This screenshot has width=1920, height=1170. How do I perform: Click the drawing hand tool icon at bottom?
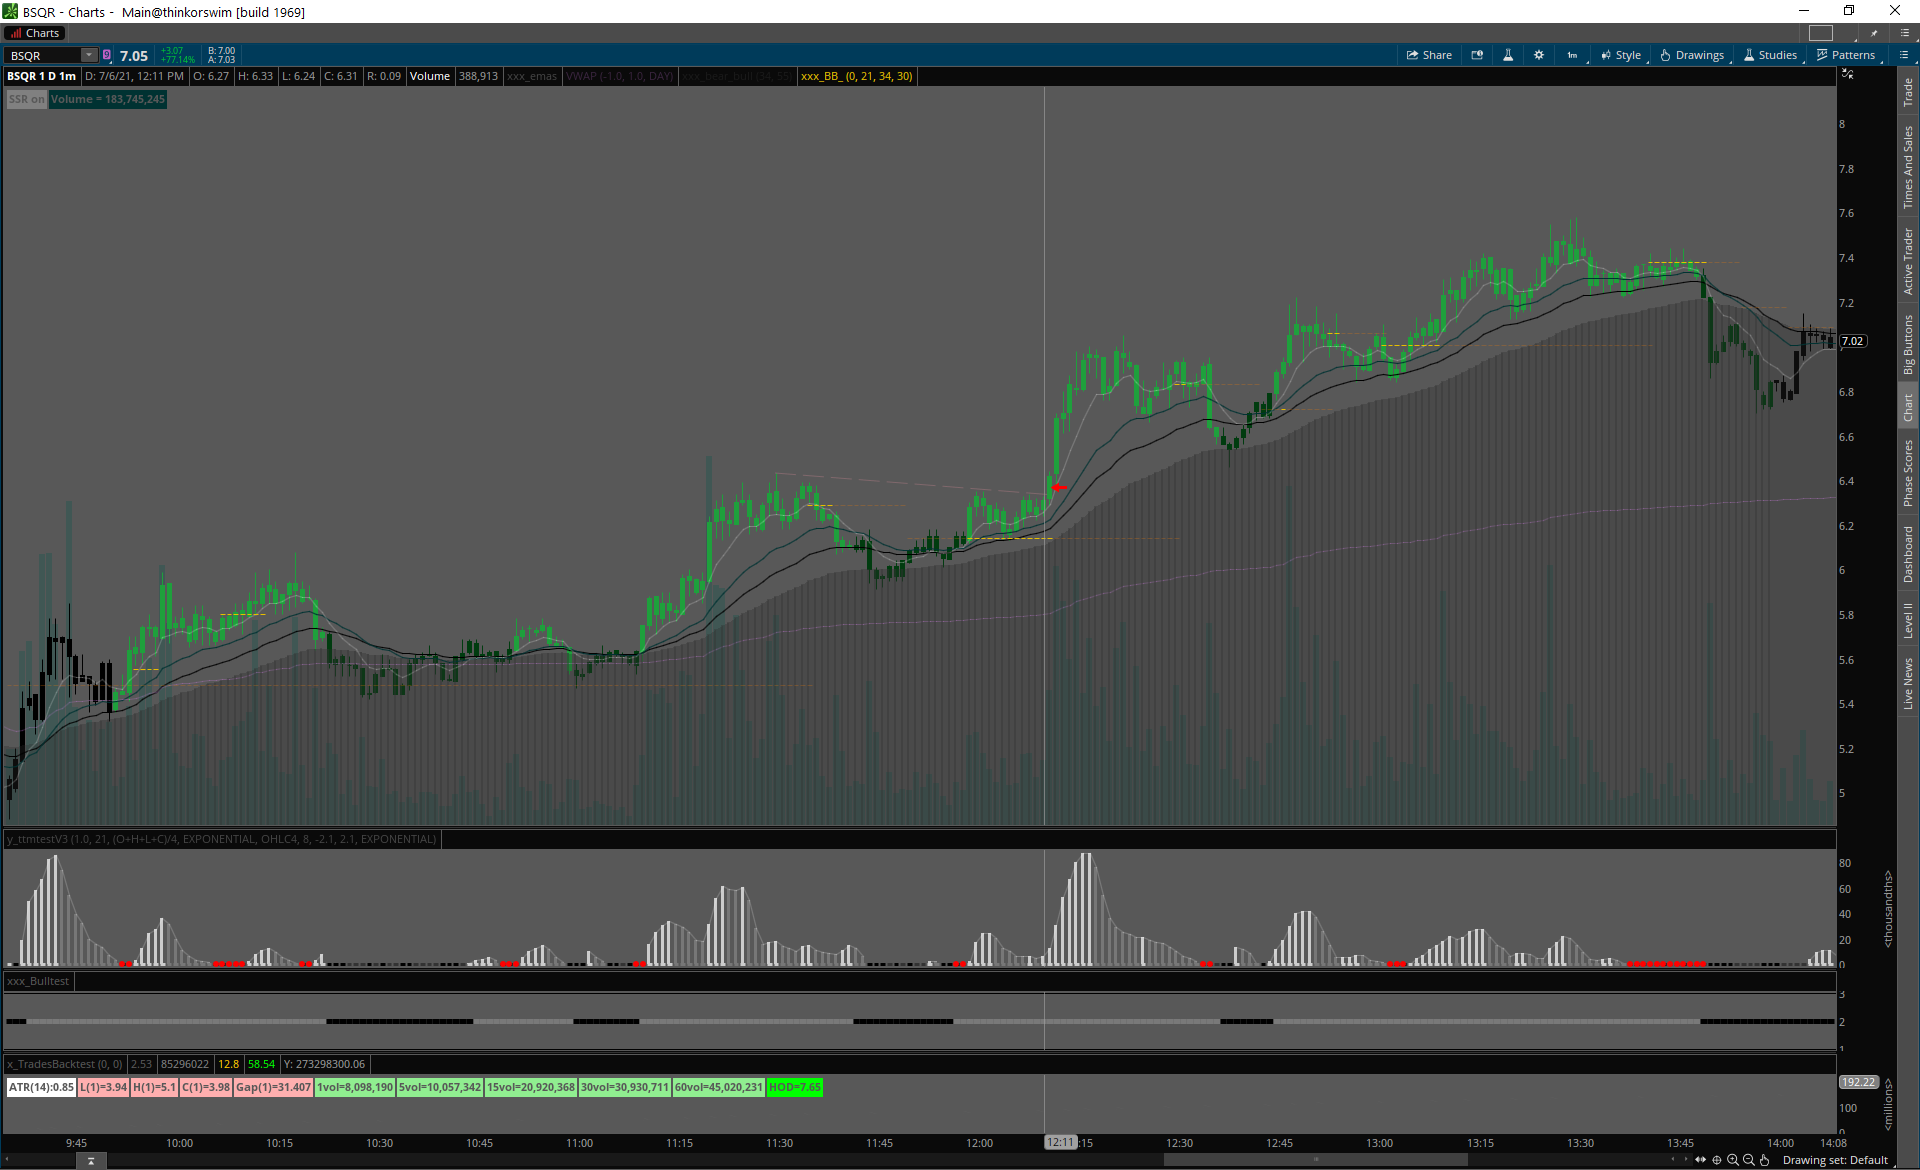point(1765,1160)
